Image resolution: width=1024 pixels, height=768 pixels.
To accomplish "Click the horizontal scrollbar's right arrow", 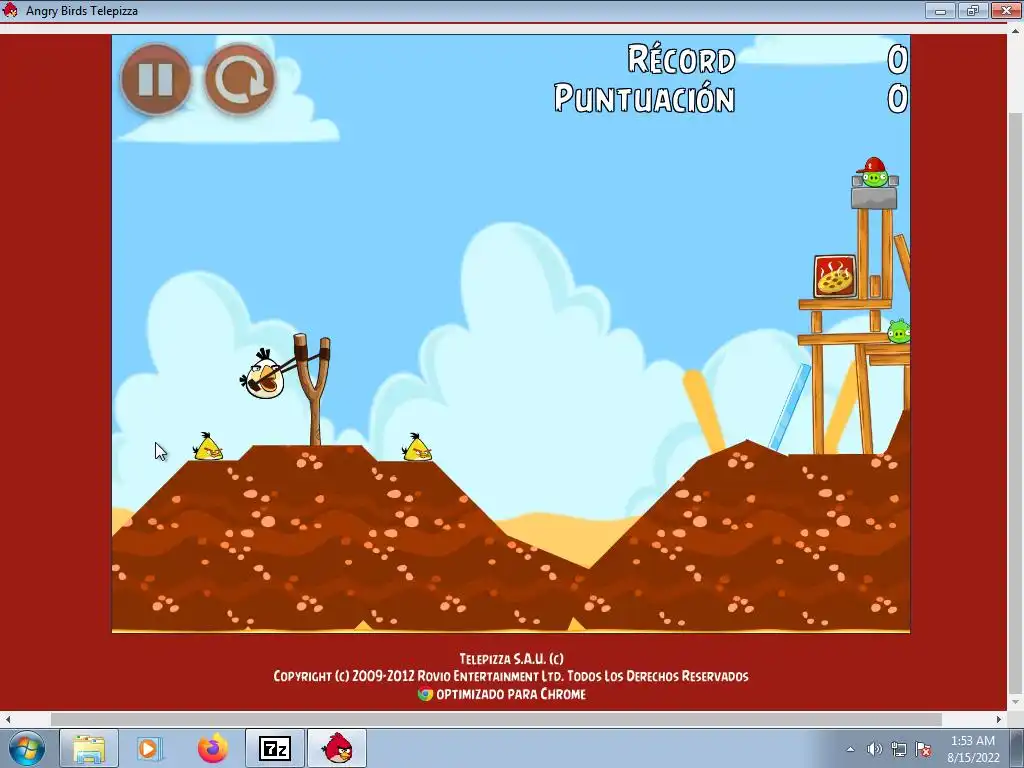I will (x=999, y=719).
